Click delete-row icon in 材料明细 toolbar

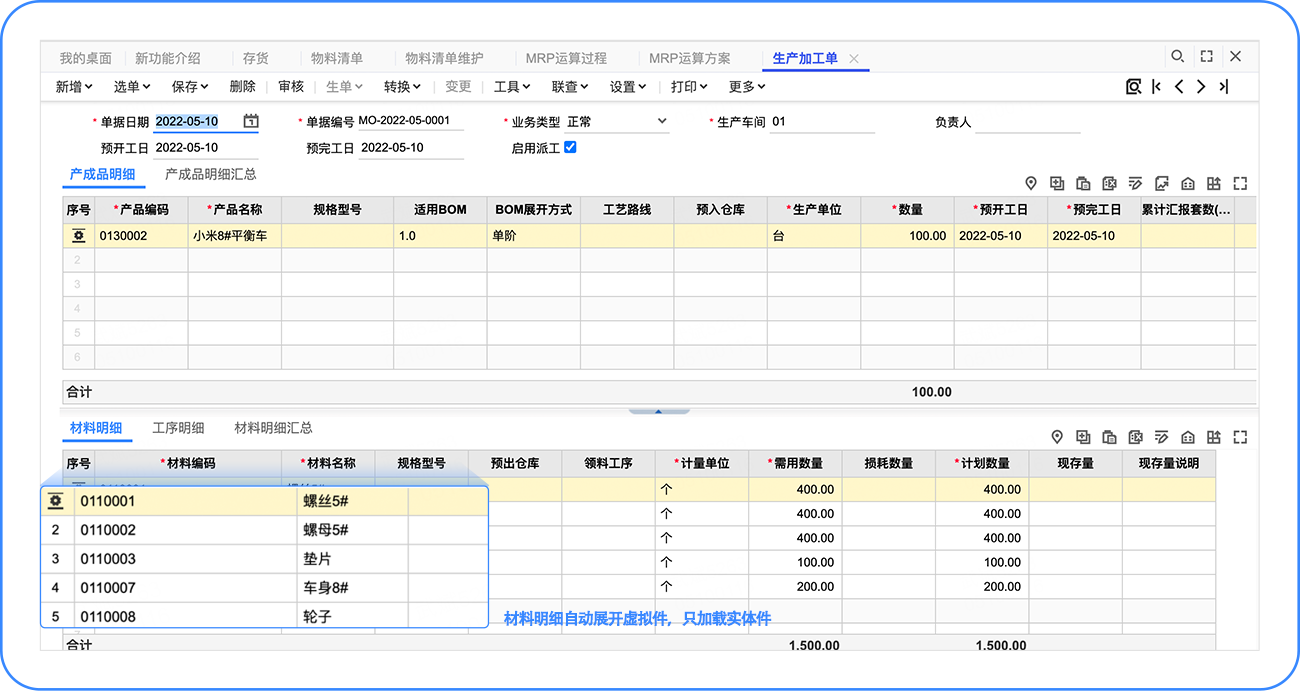pyautogui.click(x=1135, y=437)
